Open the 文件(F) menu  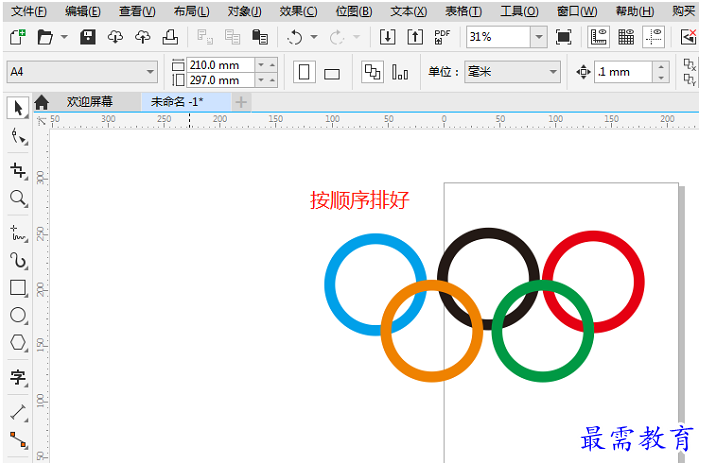(x=29, y=11)
